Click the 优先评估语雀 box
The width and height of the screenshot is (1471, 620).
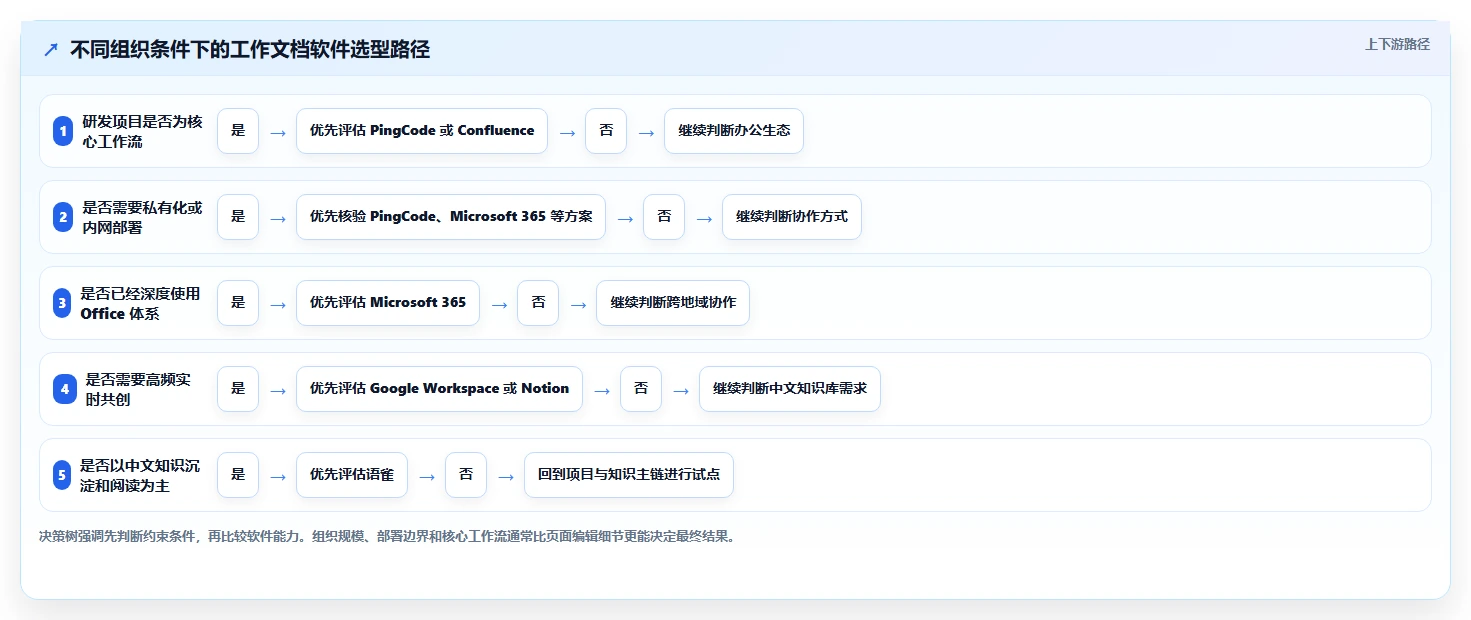352,475
